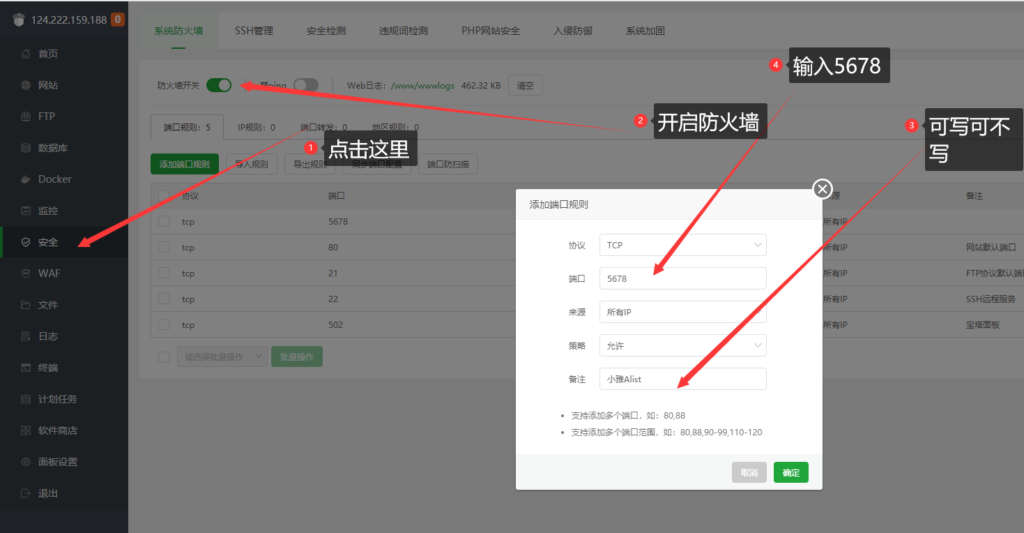Close the 添加端口规则 dialog with X icon
This screenshot has height=533, width=1024.
coord(822,189)
